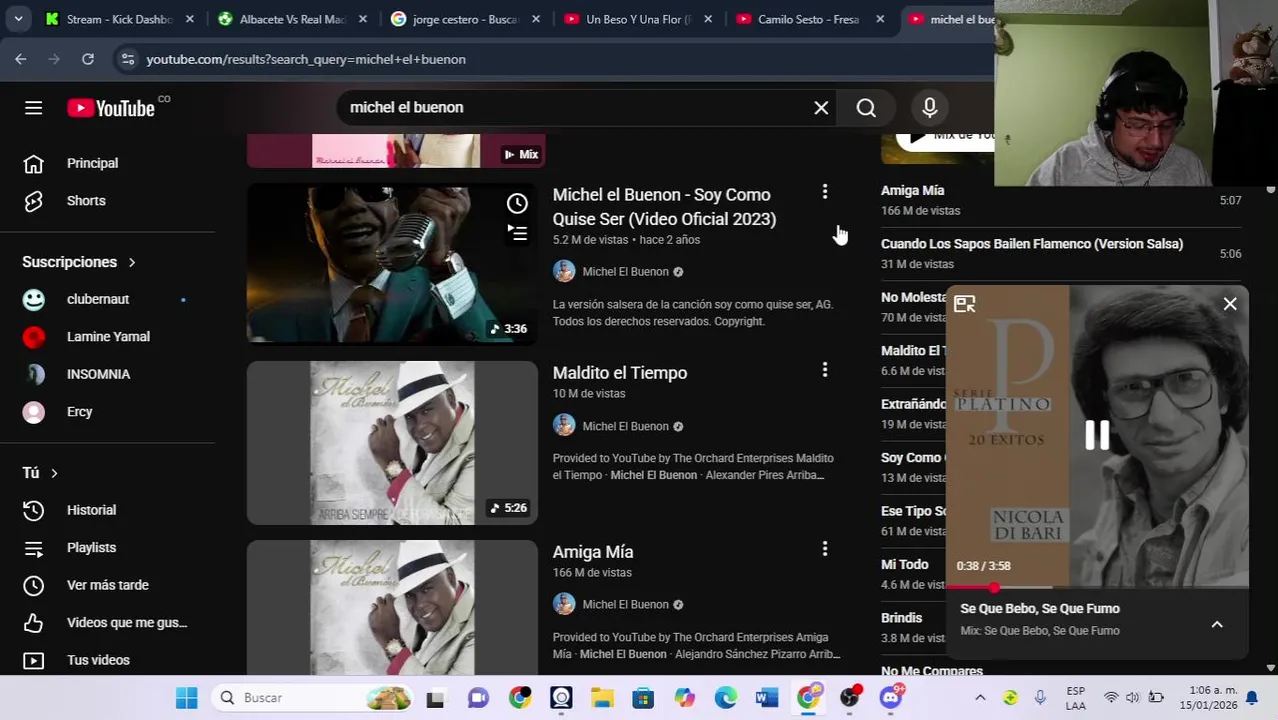Open the notifications bell in the tray

pyautogui.click(x=1252, y=698)
